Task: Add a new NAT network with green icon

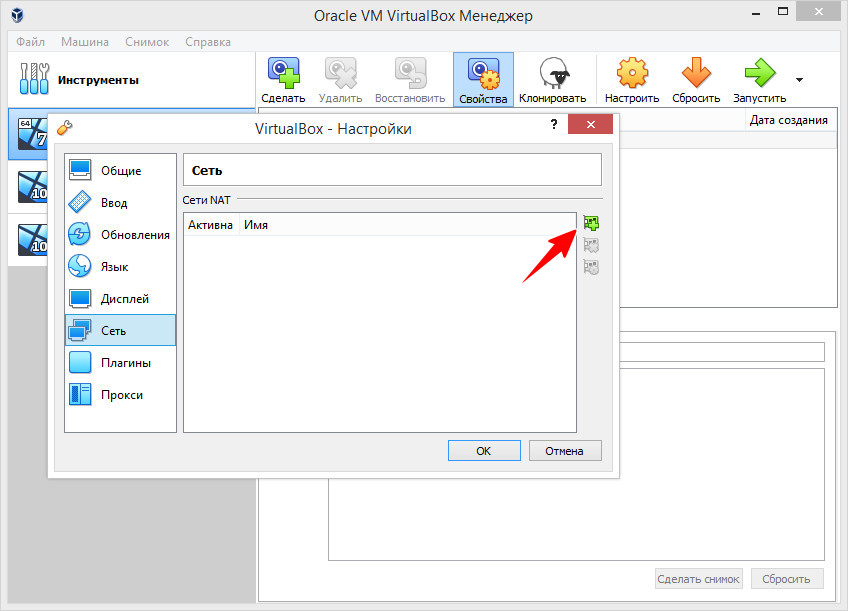Action: 591,223
